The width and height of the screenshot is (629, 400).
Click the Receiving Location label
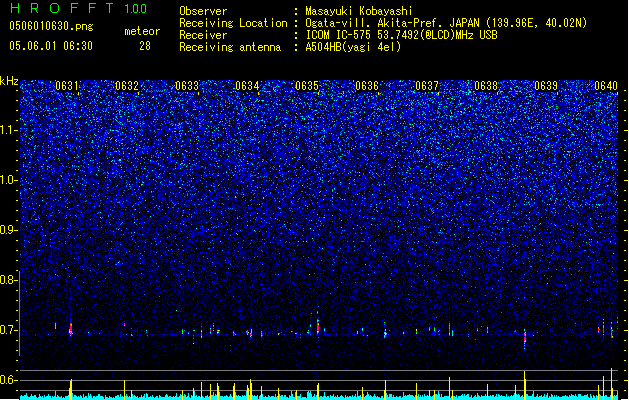pos(233,23)
